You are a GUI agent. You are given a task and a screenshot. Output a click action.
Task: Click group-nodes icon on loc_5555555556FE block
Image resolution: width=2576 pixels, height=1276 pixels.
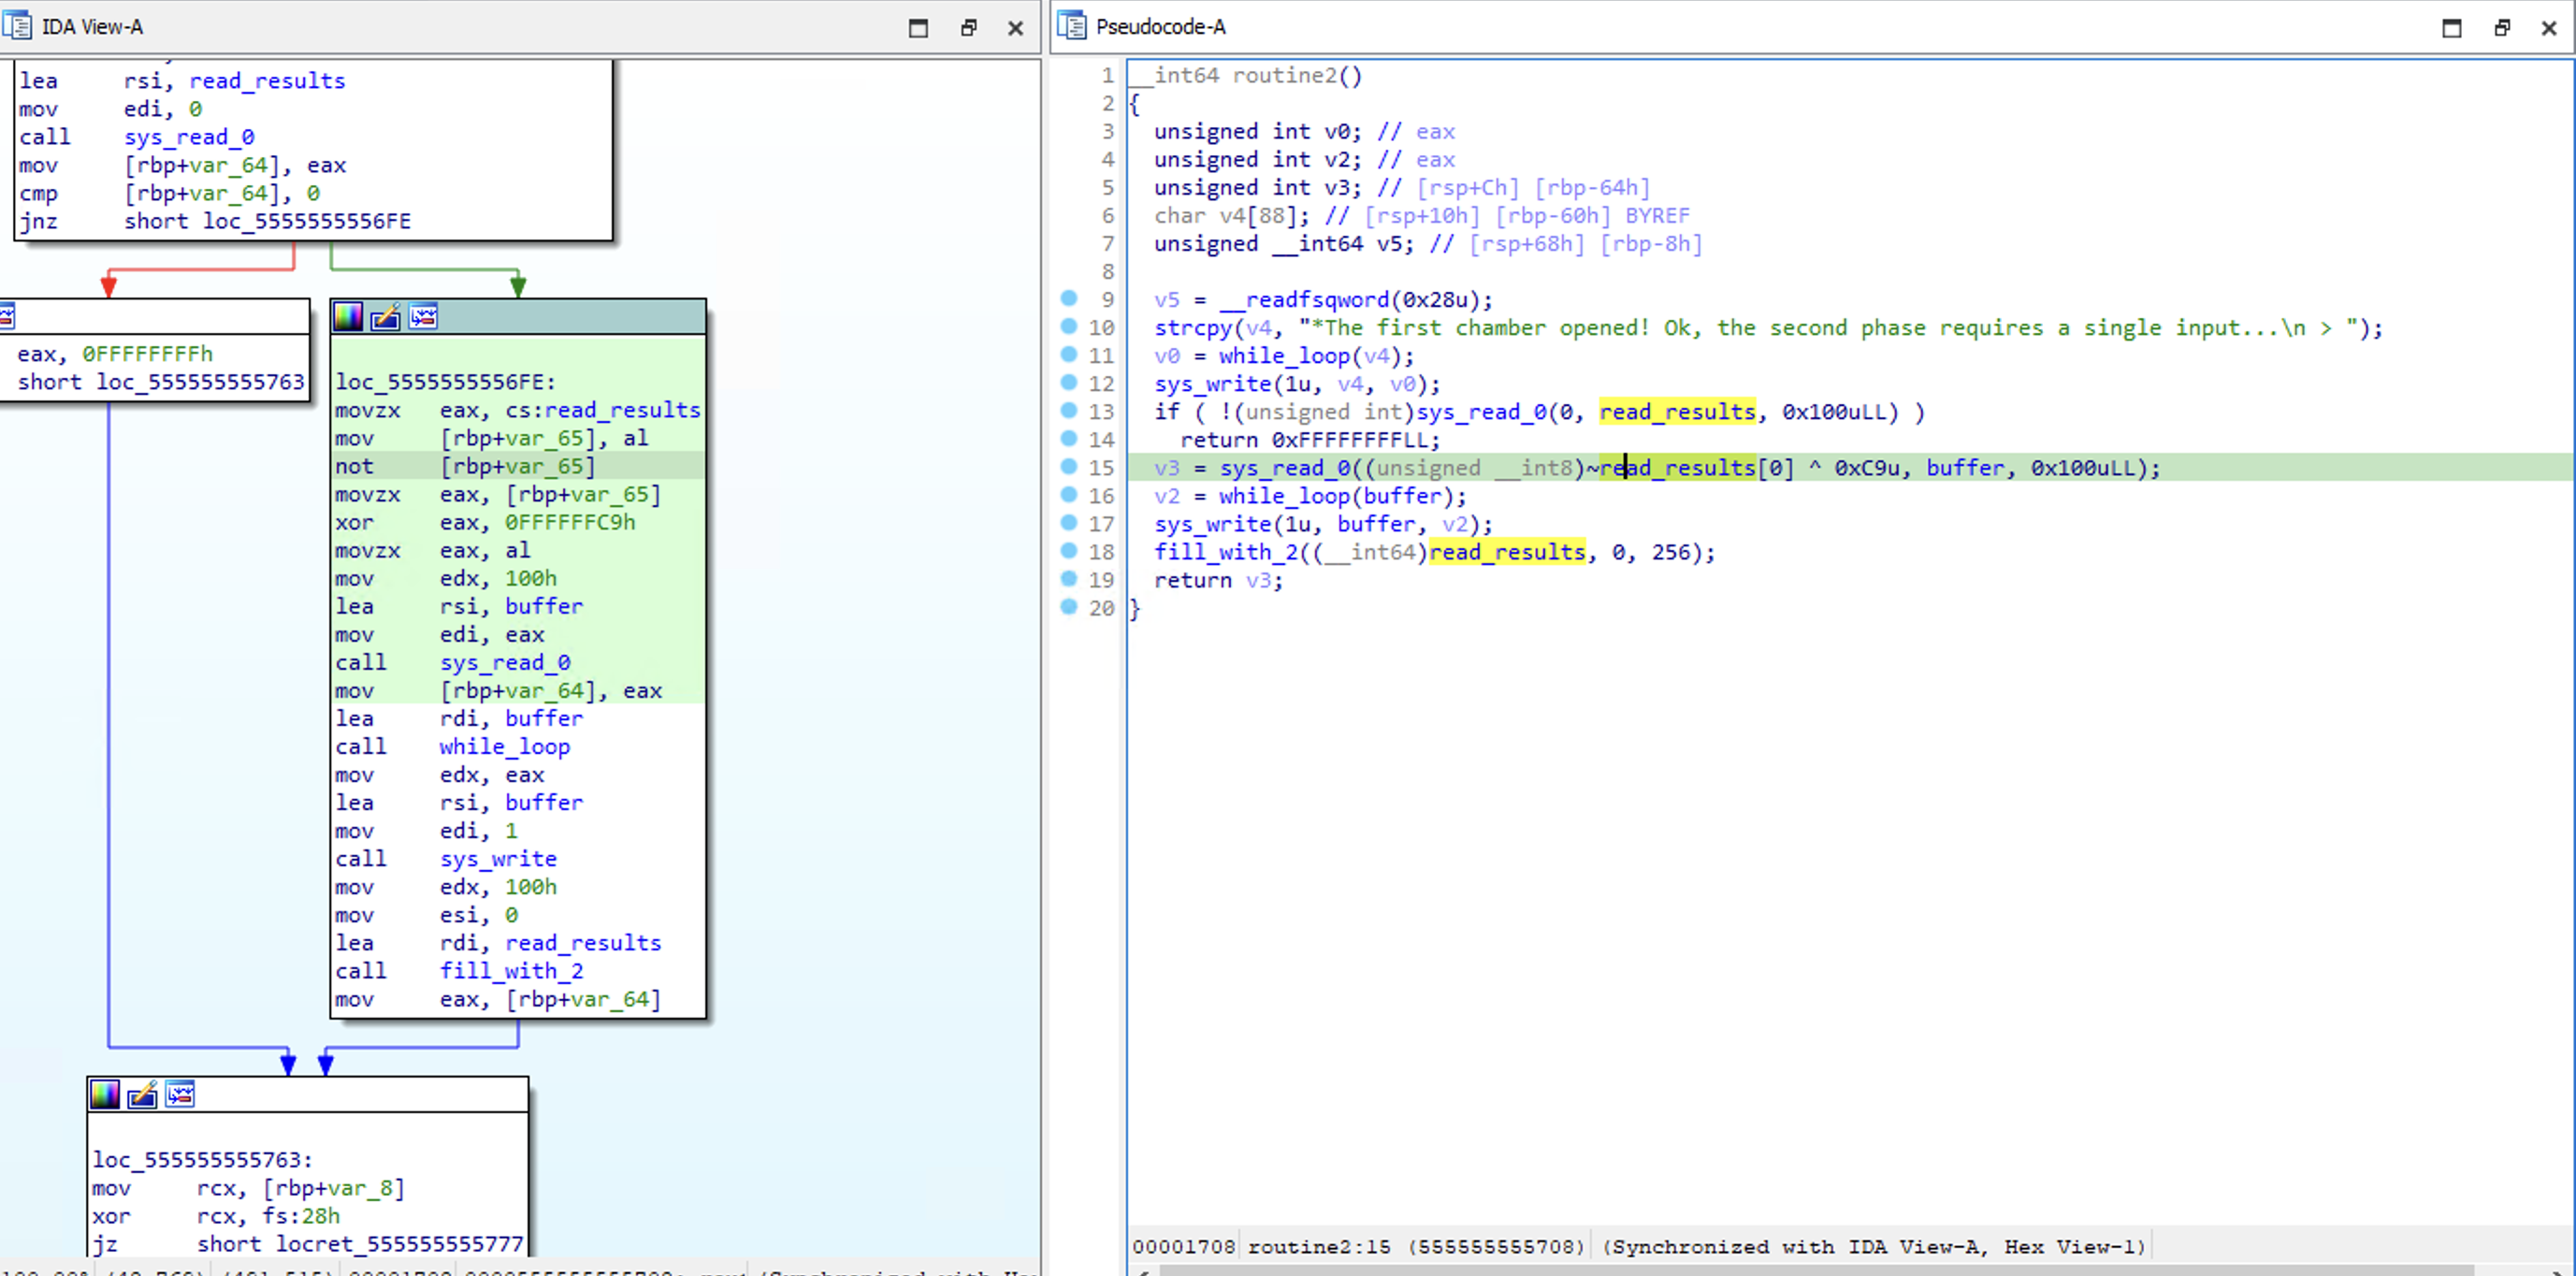[x=423, y=317]
